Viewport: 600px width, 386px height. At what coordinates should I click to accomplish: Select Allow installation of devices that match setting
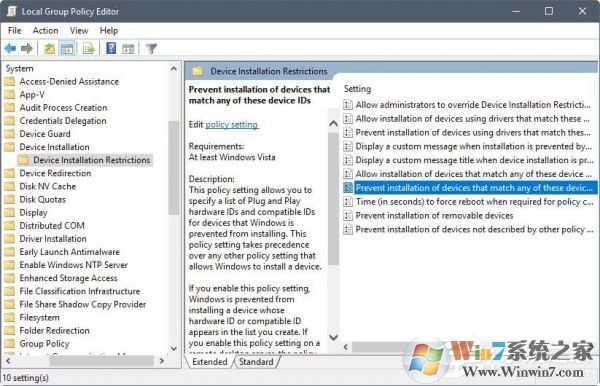coord(473,174)
